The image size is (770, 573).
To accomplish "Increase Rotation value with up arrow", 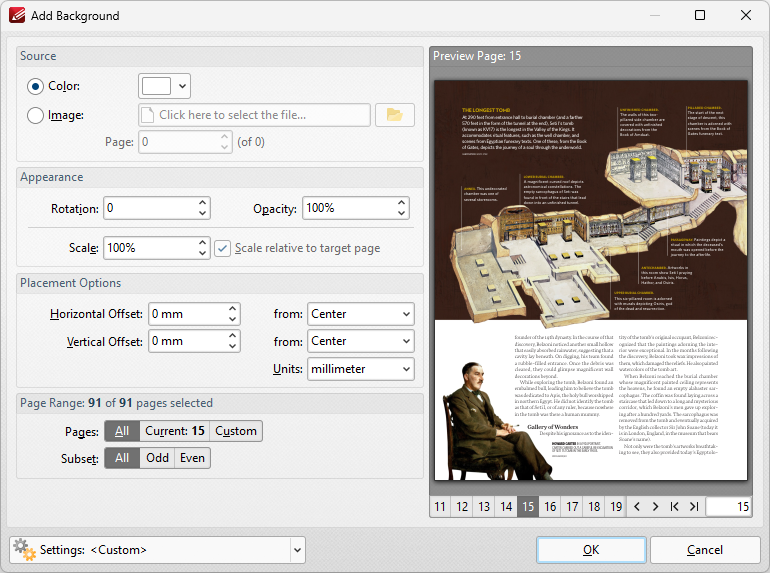I will (202, 202).
